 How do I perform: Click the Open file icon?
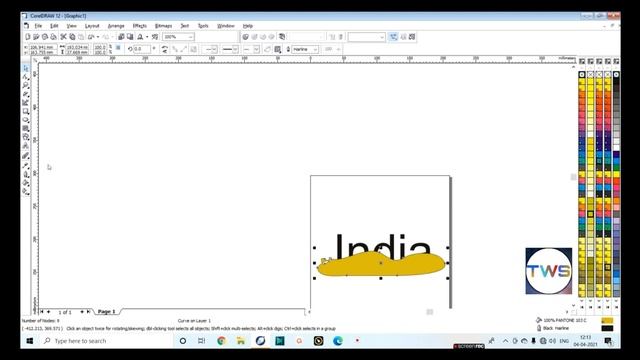pyautogui.click(x=36, y=37)
